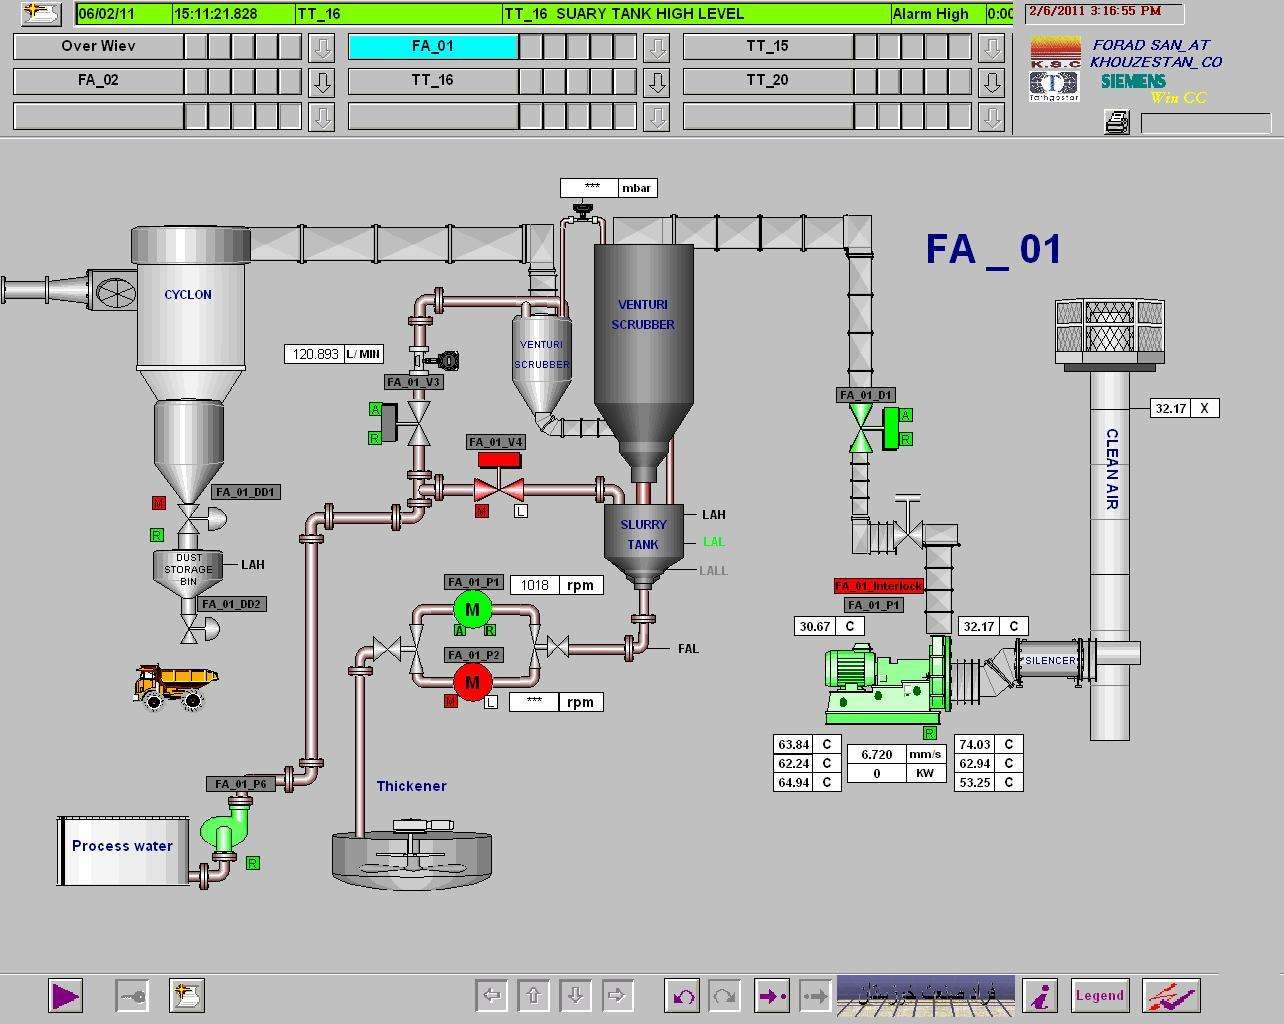Toggle the FA_01_V3 valve actuator
The height and width of the screenshot is (1024, 1284).
pos(418,424)
